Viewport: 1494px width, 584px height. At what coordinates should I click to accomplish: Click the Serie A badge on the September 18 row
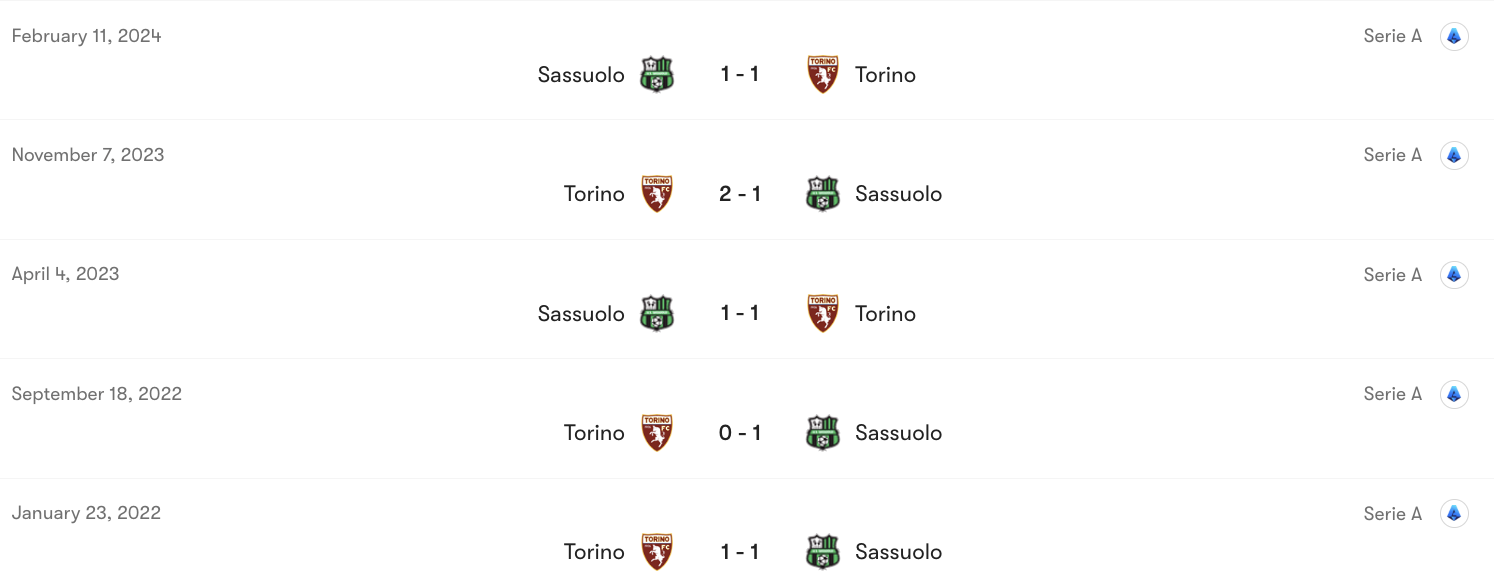coord(1455,393)
